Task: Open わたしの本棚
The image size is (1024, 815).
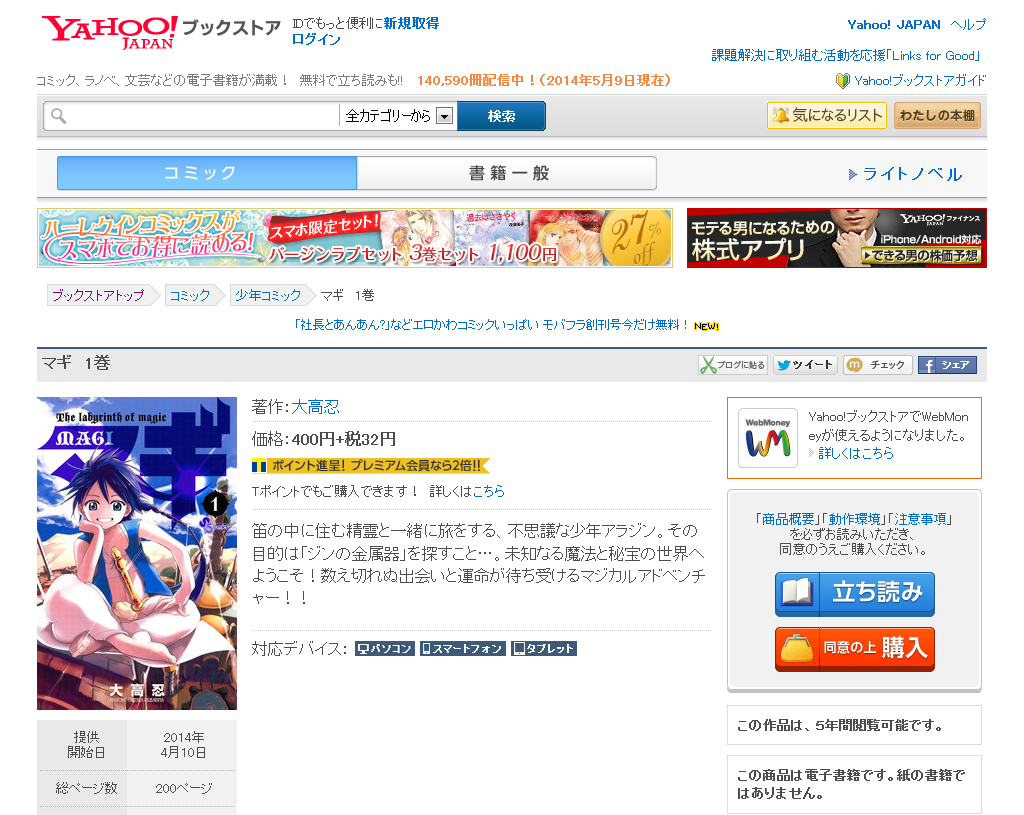Action: 937,115
